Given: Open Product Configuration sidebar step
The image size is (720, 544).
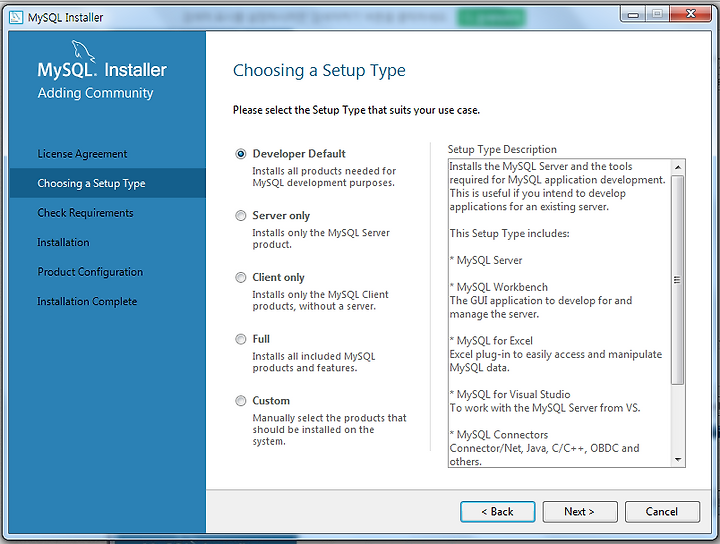Looking at the screenshot, I should pos(90,272).
